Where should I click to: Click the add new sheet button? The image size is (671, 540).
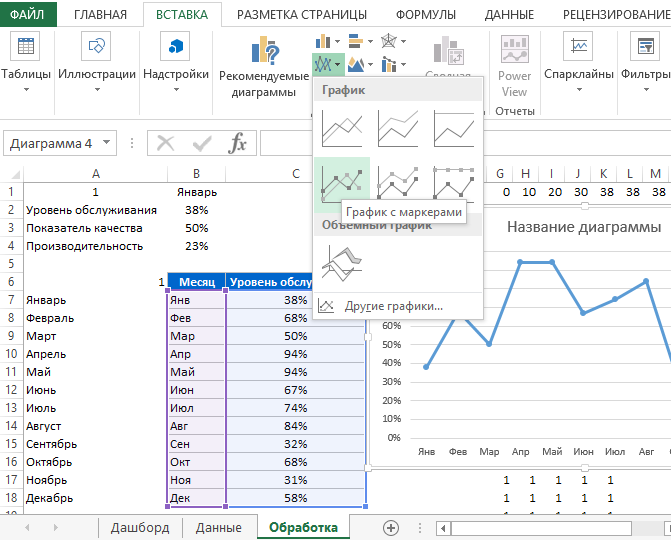(x=391, y=527)
